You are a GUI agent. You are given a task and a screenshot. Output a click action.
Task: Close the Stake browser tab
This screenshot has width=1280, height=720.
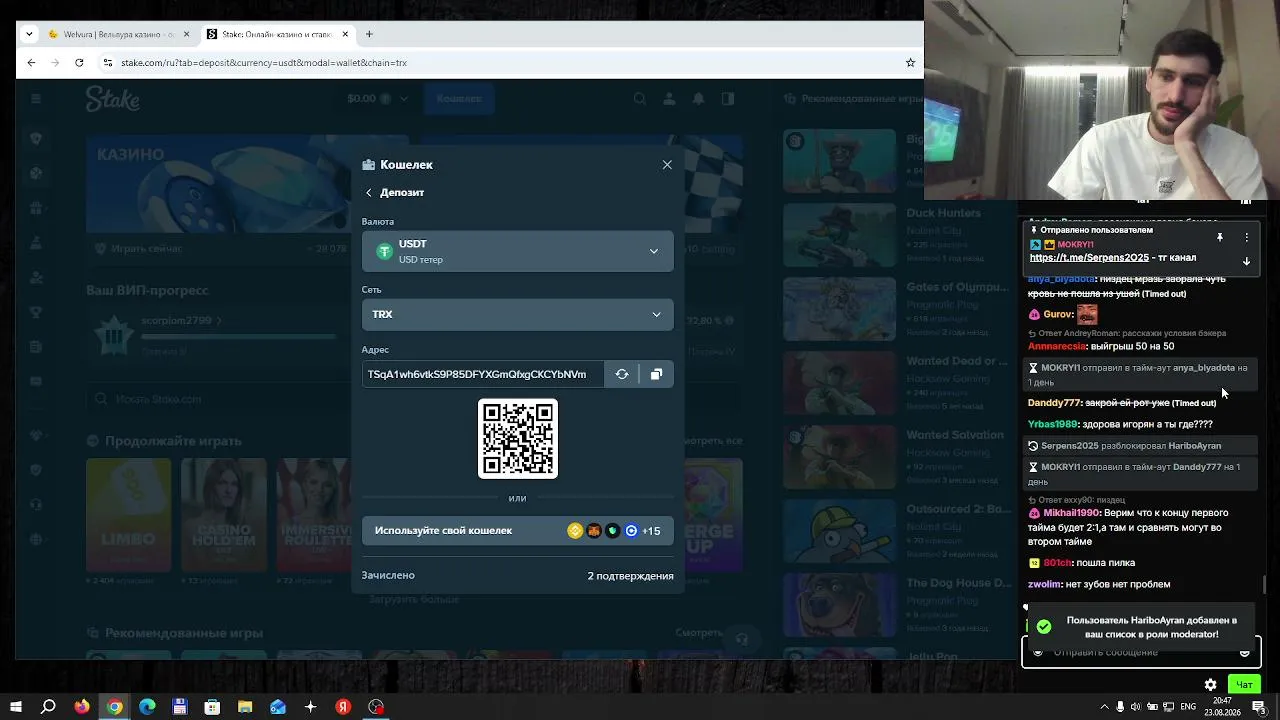point(345,34)
